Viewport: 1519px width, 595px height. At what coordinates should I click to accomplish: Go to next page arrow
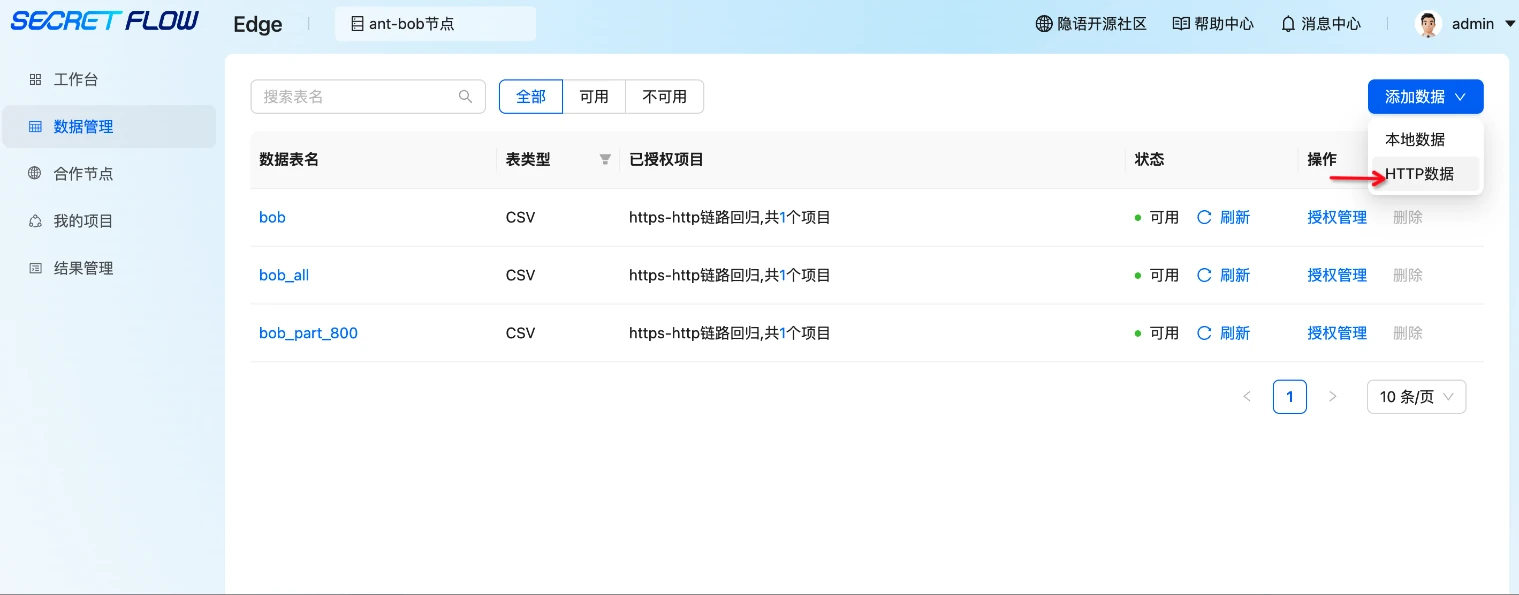(x=1332, y=397)
